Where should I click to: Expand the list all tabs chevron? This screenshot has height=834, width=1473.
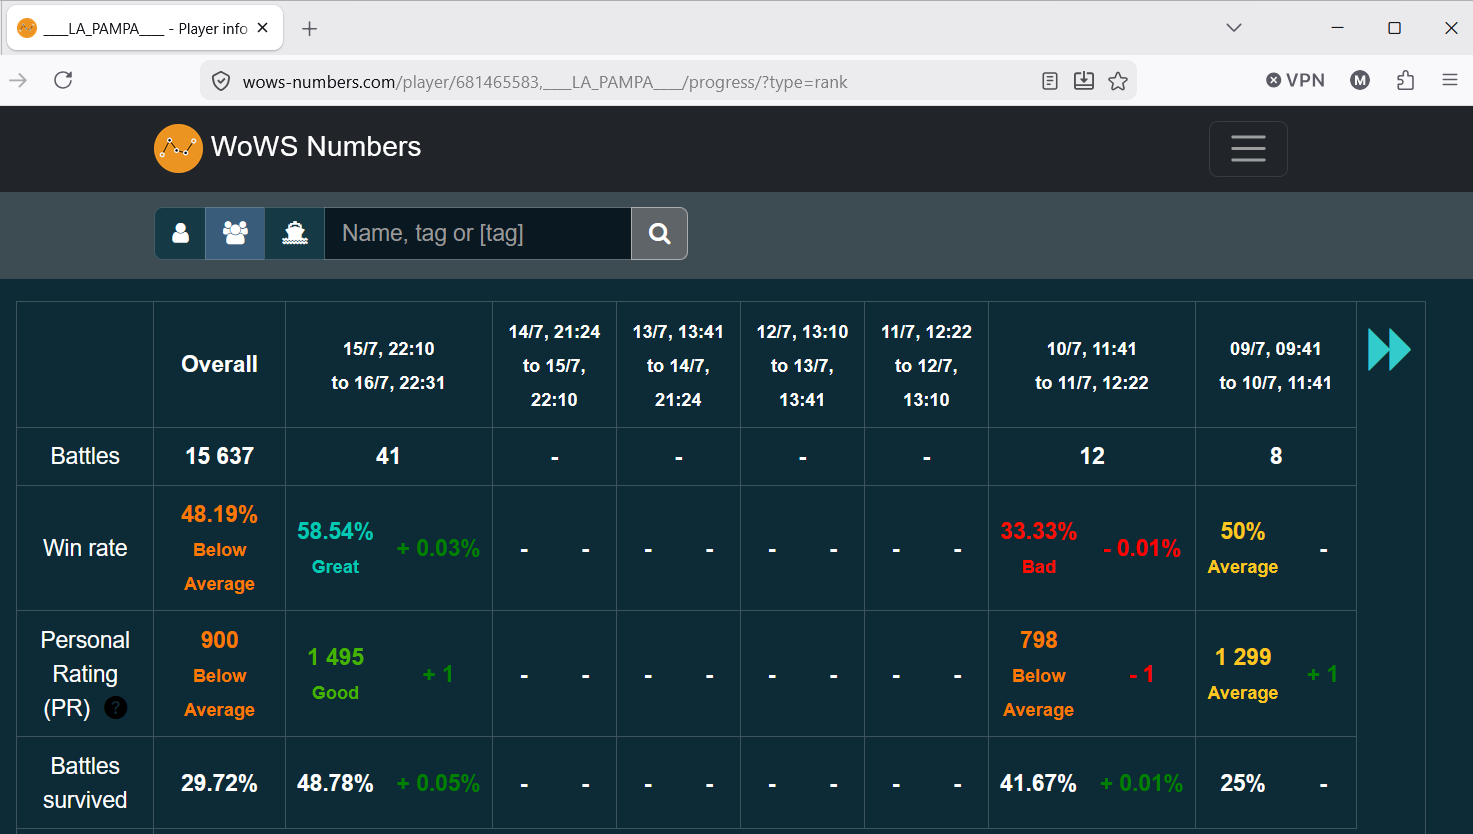1234,28
